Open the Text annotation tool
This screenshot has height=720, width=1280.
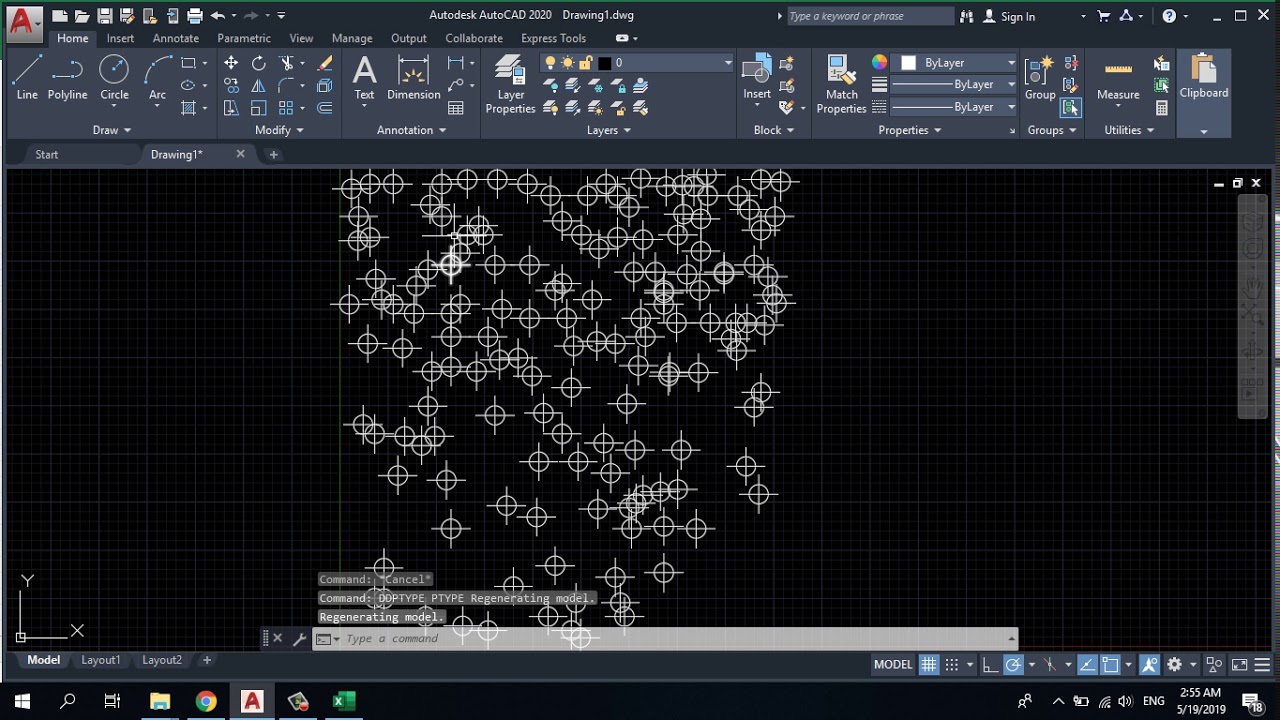(364, 78)
